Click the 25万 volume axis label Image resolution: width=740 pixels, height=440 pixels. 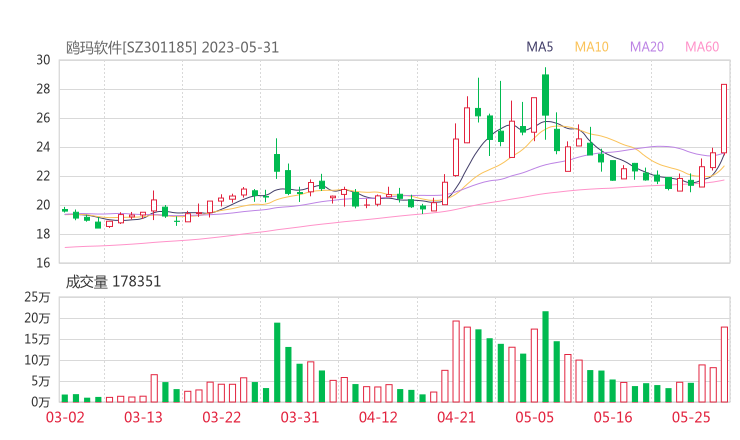click(x=37, y=297)
